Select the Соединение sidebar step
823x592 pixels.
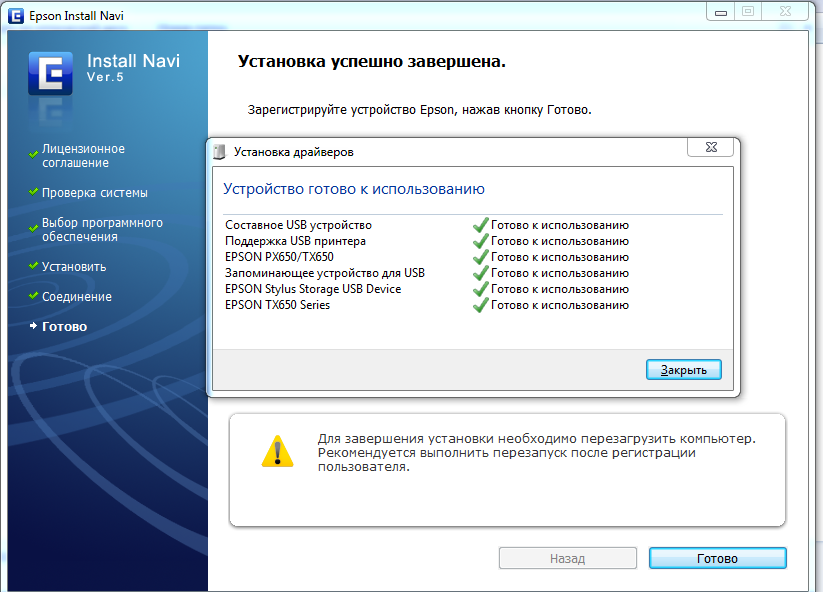coord(77,297)
